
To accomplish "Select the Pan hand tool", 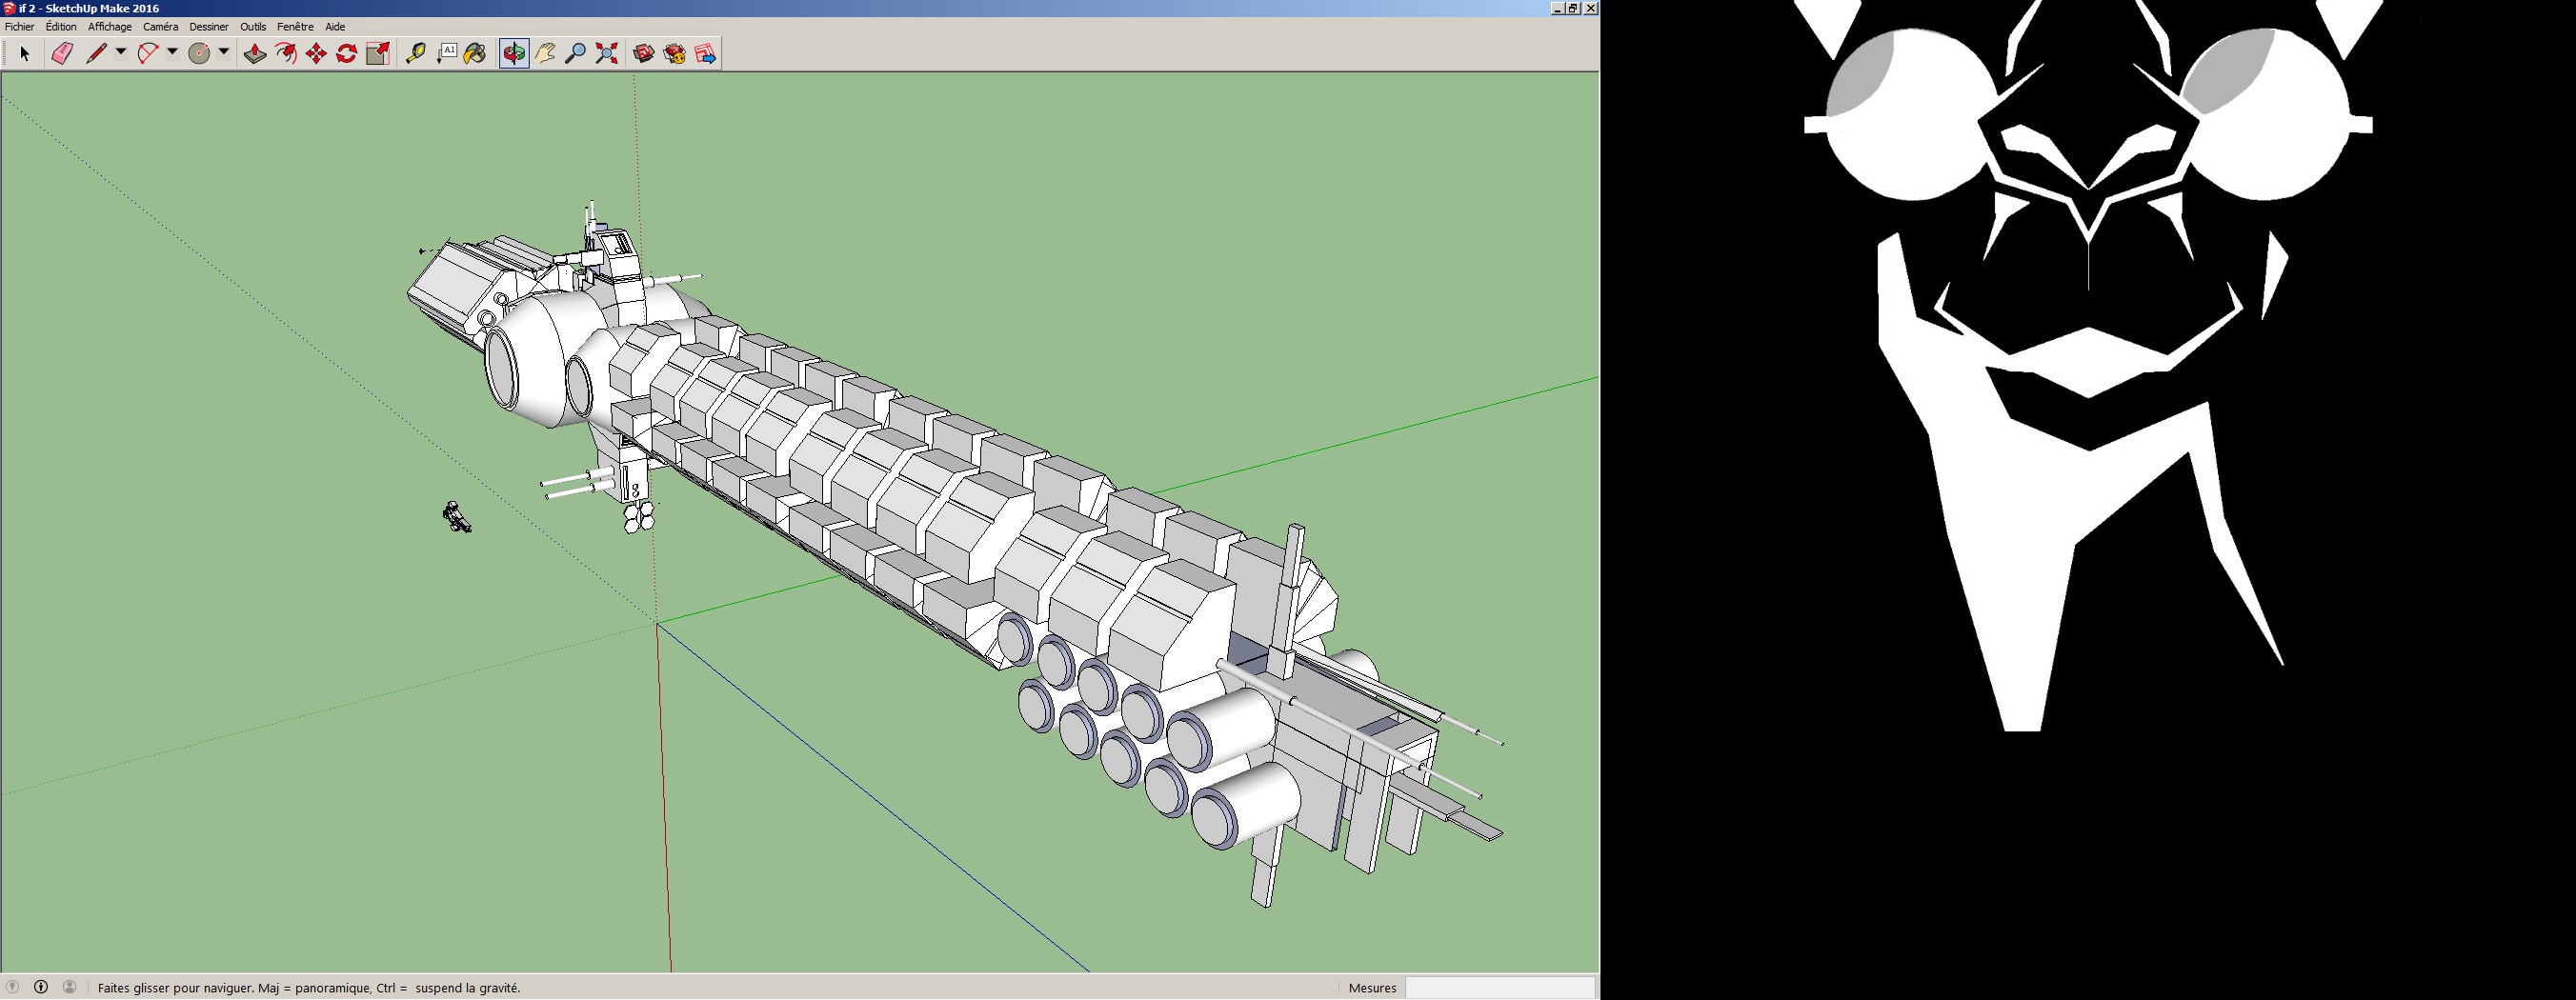I will (x=545, y=54).
